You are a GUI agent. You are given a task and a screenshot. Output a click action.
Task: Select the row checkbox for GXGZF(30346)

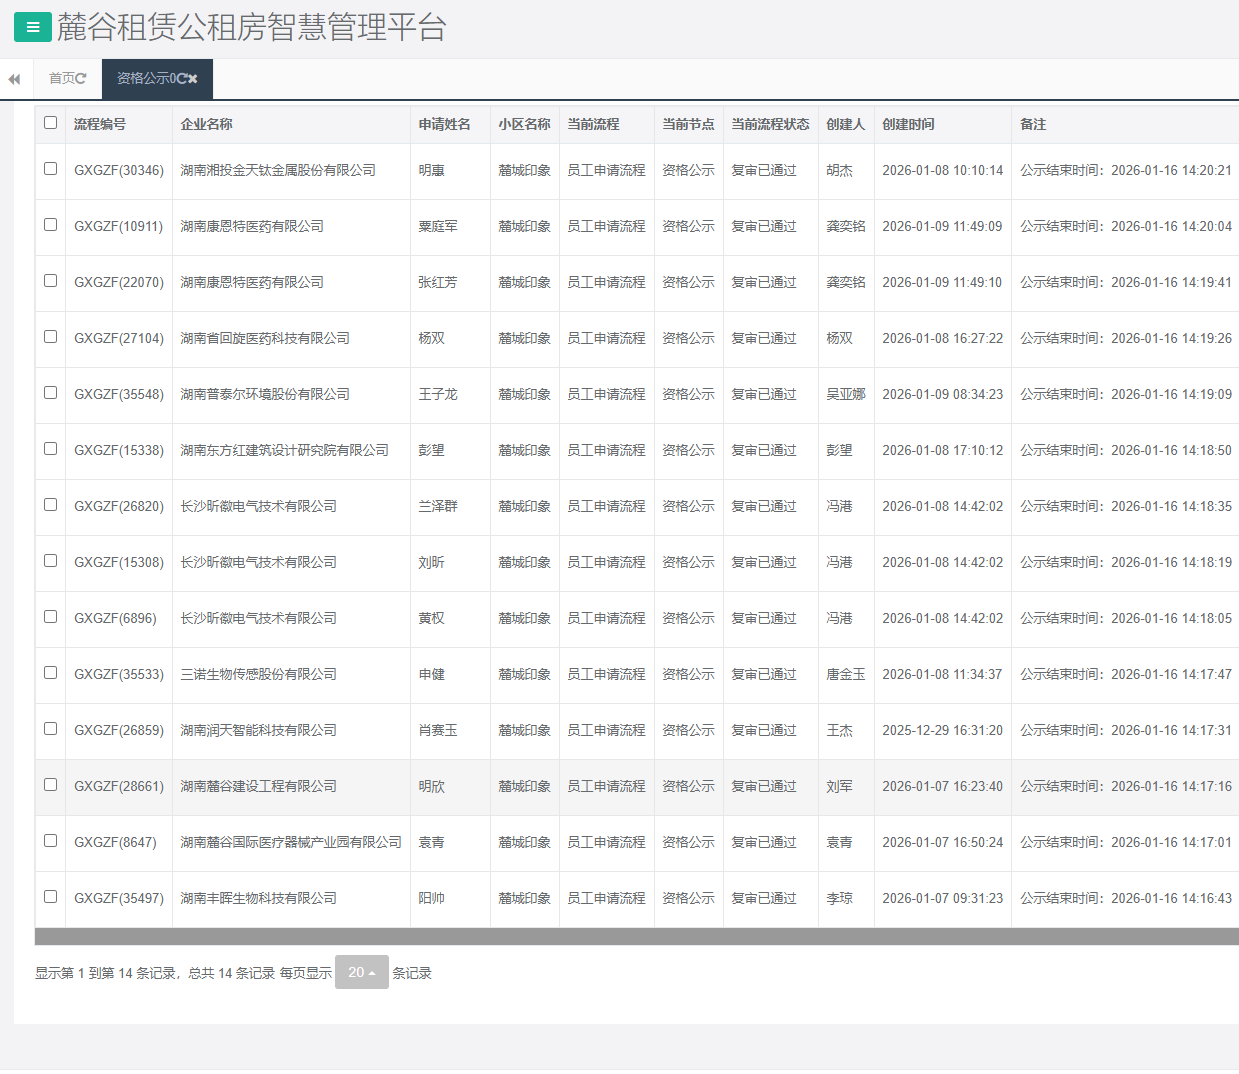point(51,169)
